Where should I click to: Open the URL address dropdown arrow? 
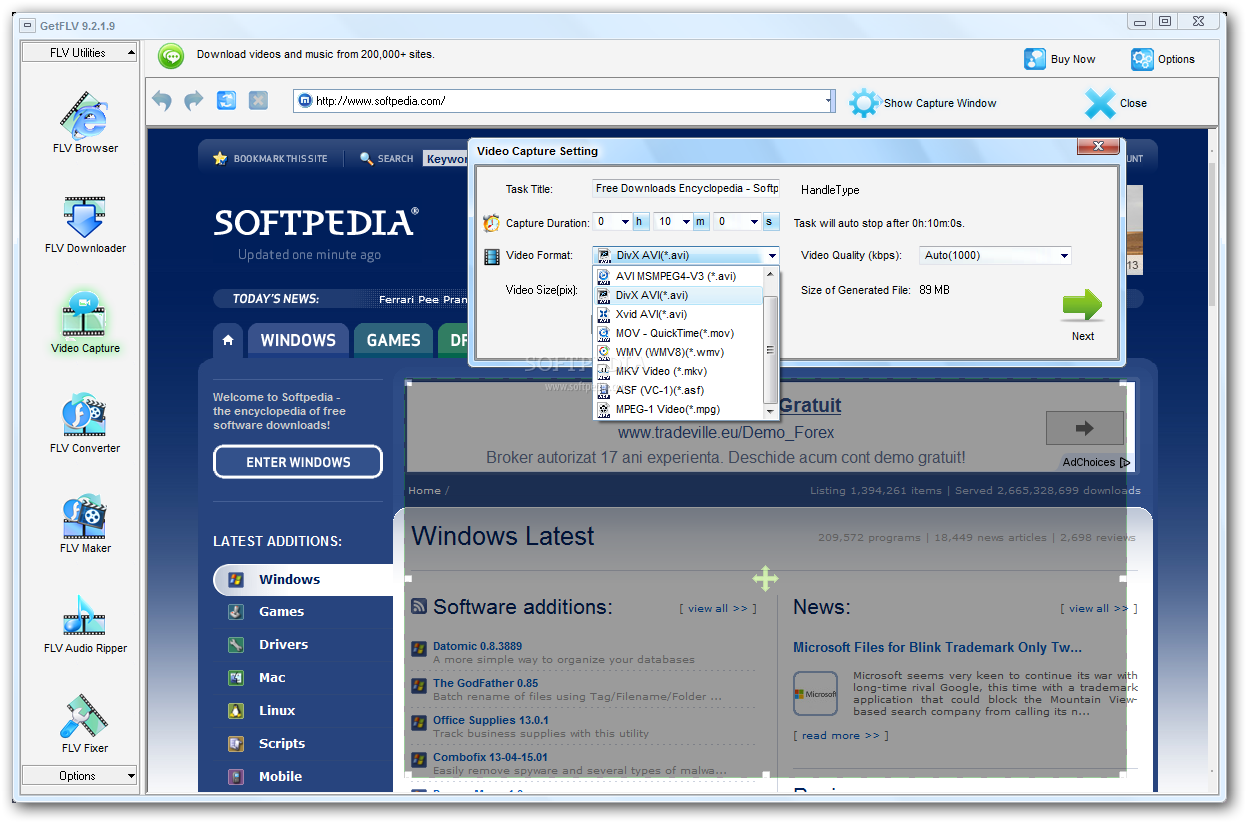pyautogui.click(x=829, y=101)
